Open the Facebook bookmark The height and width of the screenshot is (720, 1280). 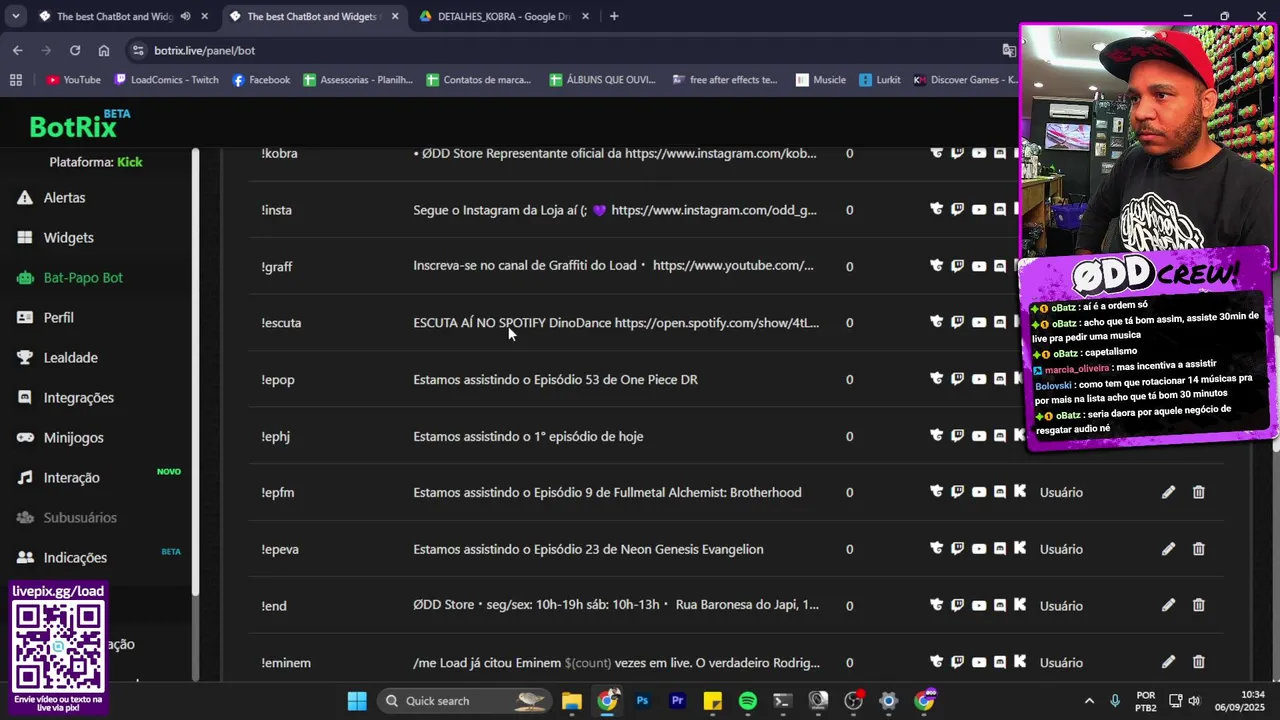pos(261,80)
